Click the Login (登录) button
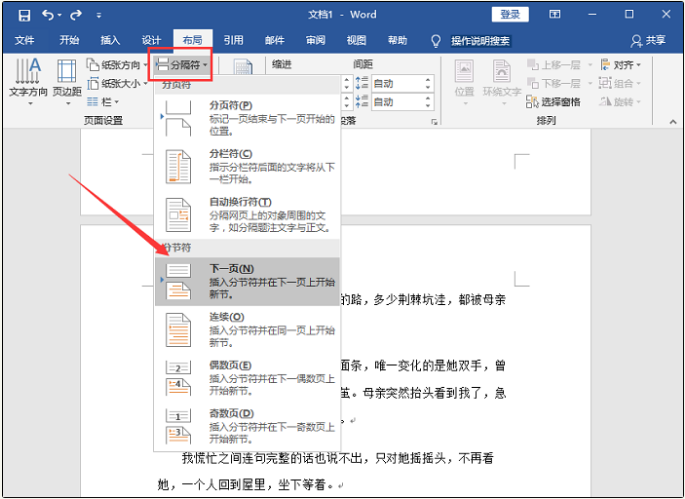Screen dimensions: 685x499 click(x=510, y=15)
